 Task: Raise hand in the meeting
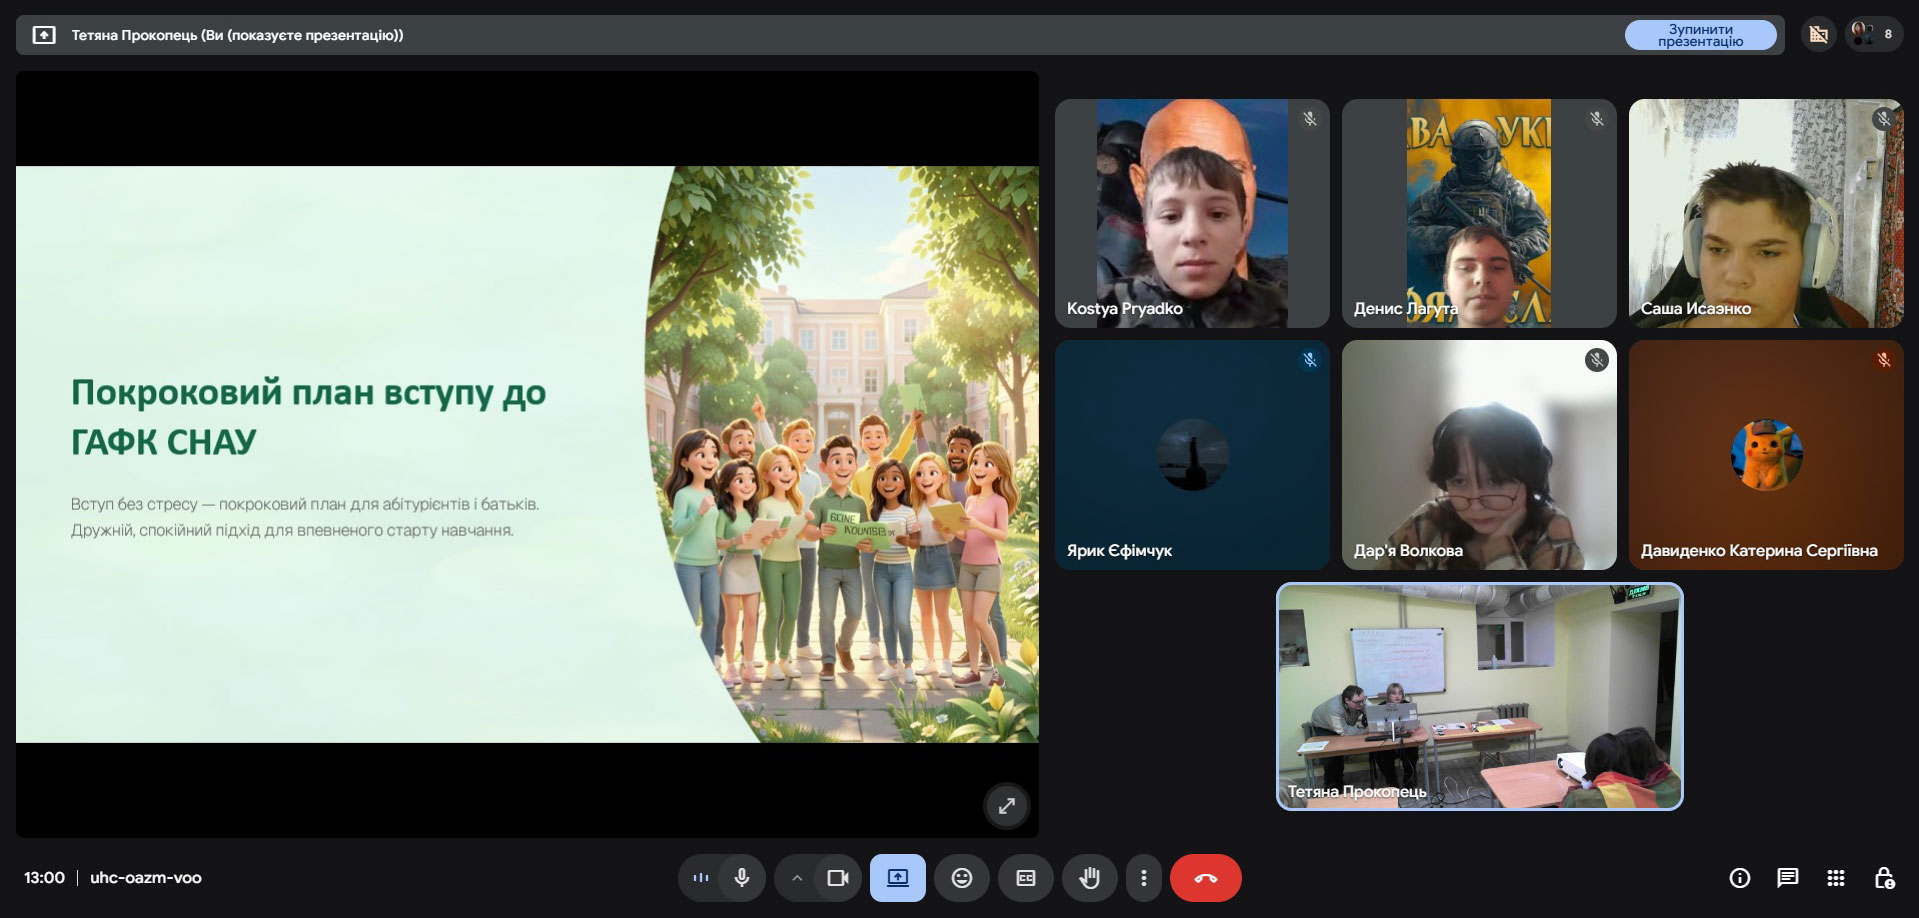pos(1089,878)
